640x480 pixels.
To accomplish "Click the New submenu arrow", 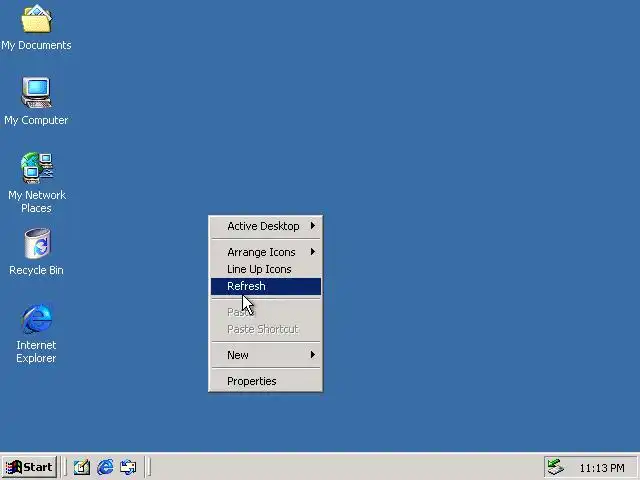I will [x=313, y=355].
